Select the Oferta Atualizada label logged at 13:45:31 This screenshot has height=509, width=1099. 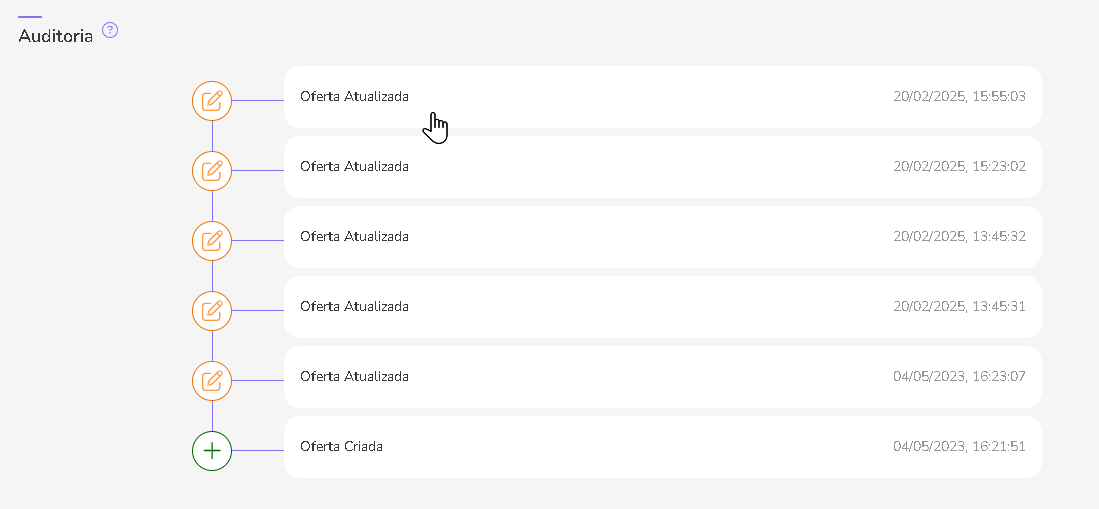(x=354, y=307)
